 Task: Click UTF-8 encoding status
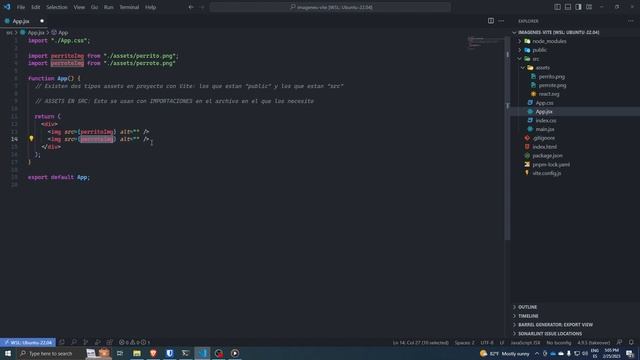tap(487, 343)
